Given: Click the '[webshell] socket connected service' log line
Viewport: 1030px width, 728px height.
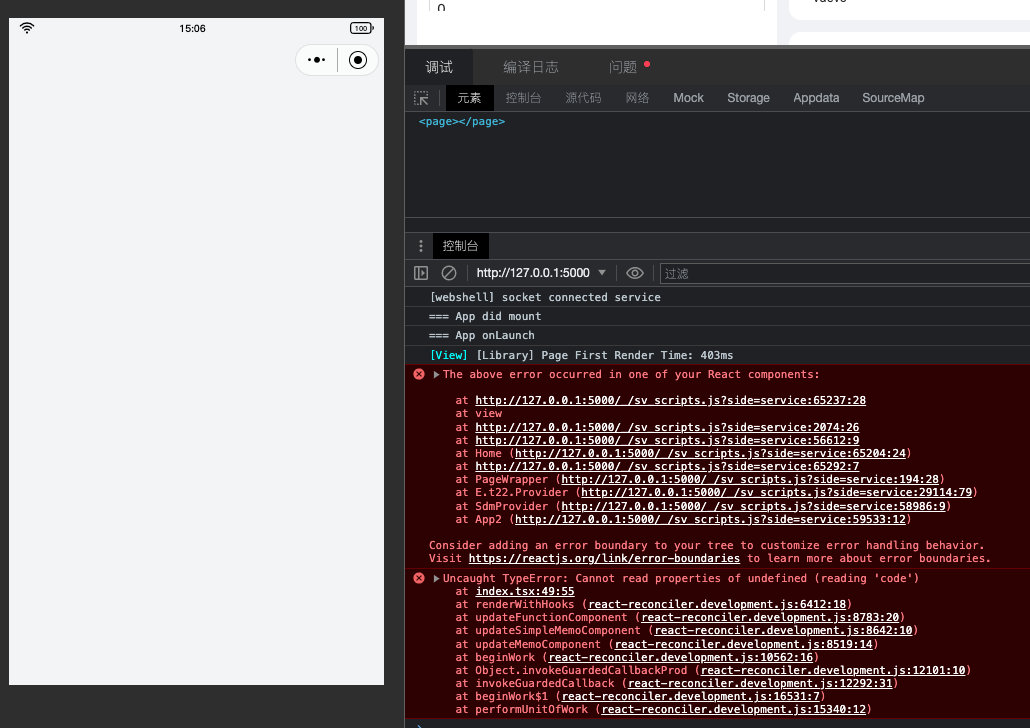Looking at the screenshot, I should point(545,297).
